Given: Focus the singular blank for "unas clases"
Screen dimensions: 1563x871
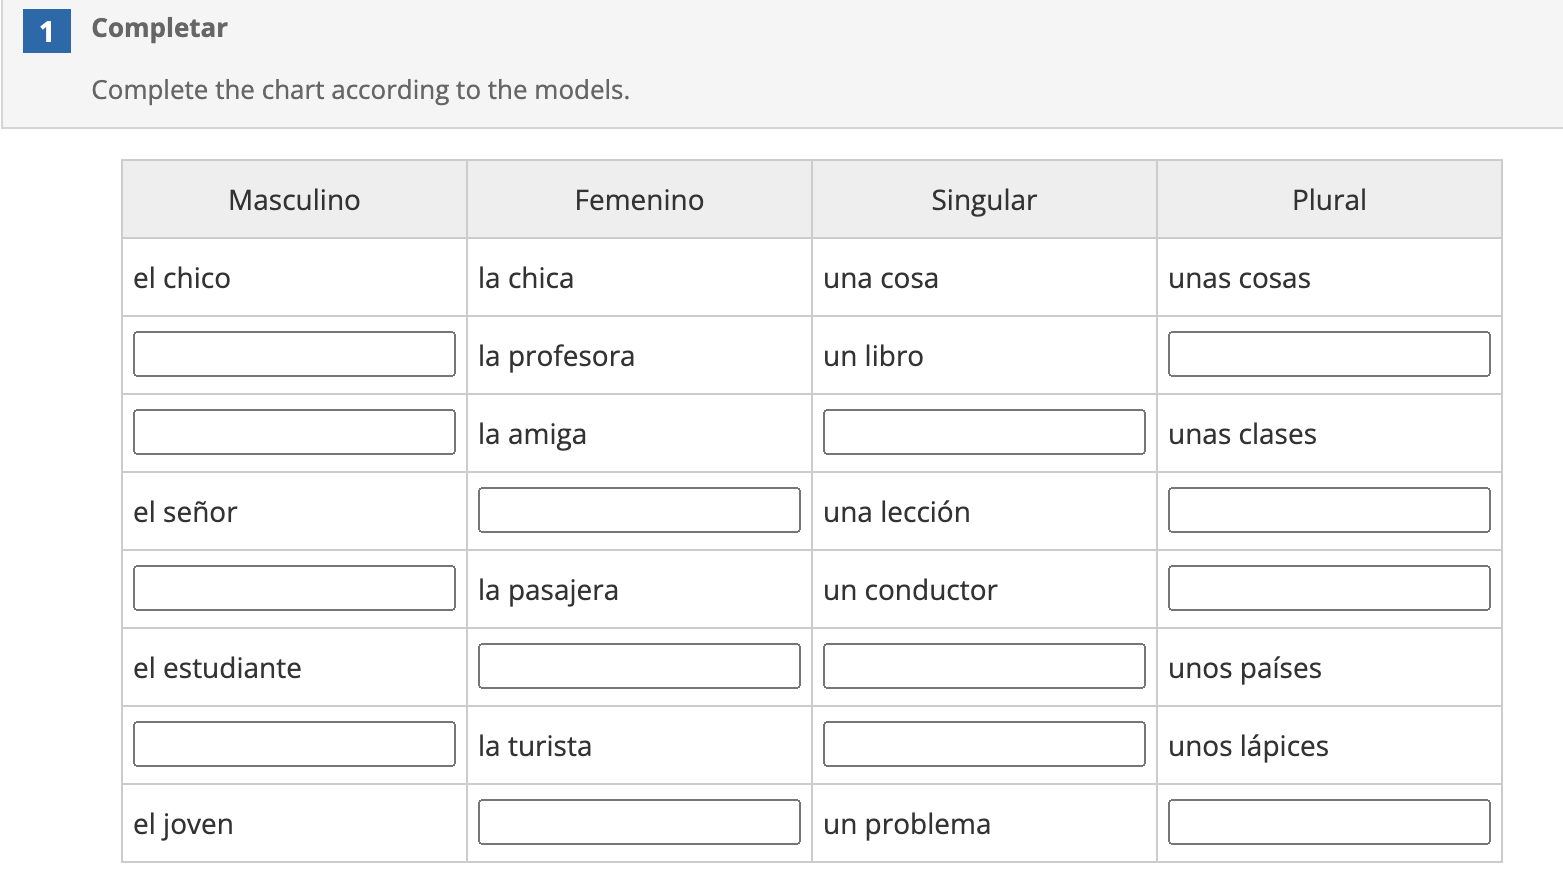Looking at the screenshot, I should [983, 432].
